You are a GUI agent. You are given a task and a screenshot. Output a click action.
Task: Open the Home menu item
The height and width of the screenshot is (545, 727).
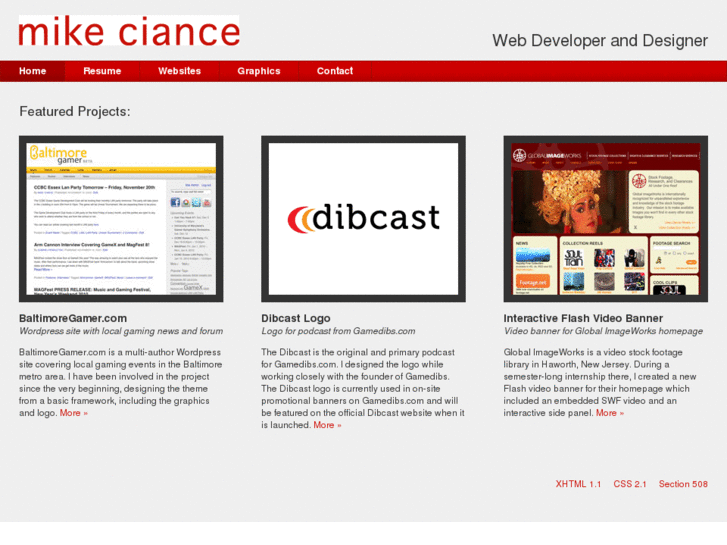click(x=32, y=71)
